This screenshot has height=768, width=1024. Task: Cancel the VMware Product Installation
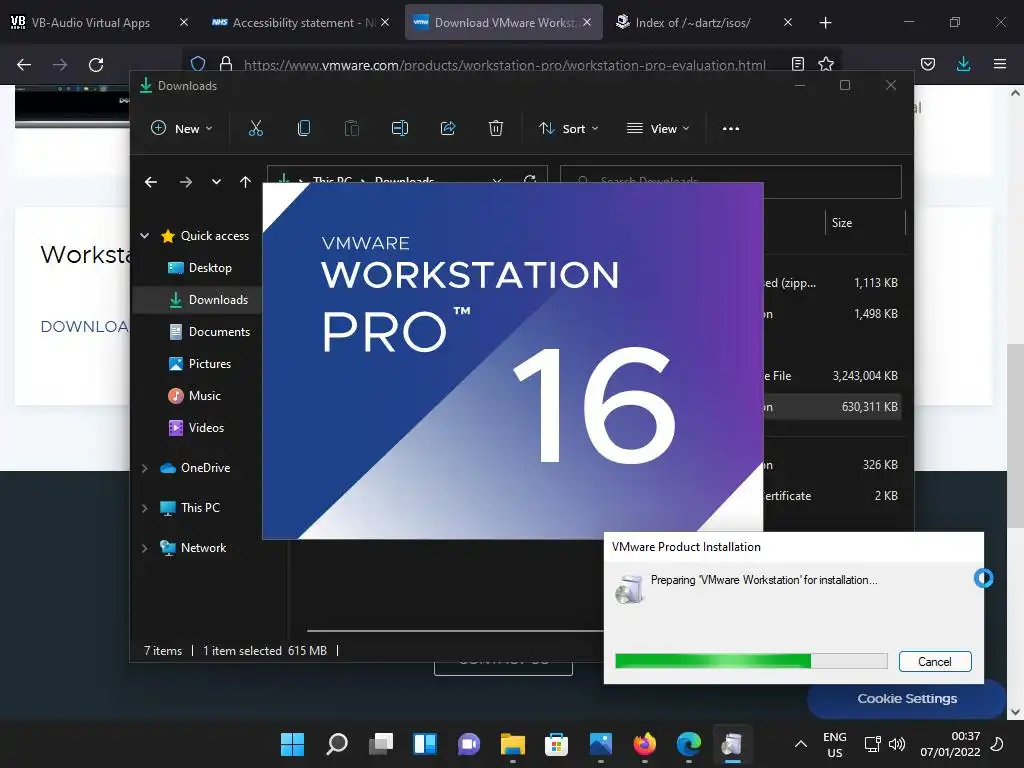tap(935, 662)
